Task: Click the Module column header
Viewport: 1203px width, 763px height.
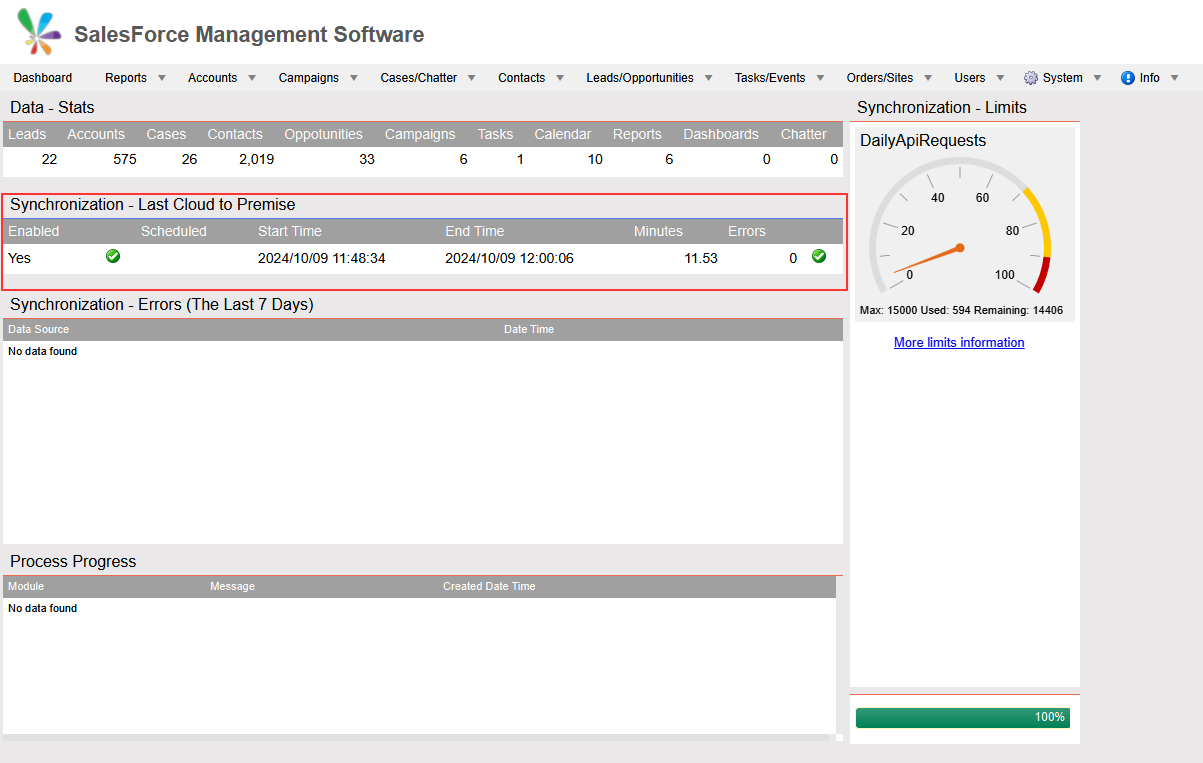Action: (x=26, y=586)
